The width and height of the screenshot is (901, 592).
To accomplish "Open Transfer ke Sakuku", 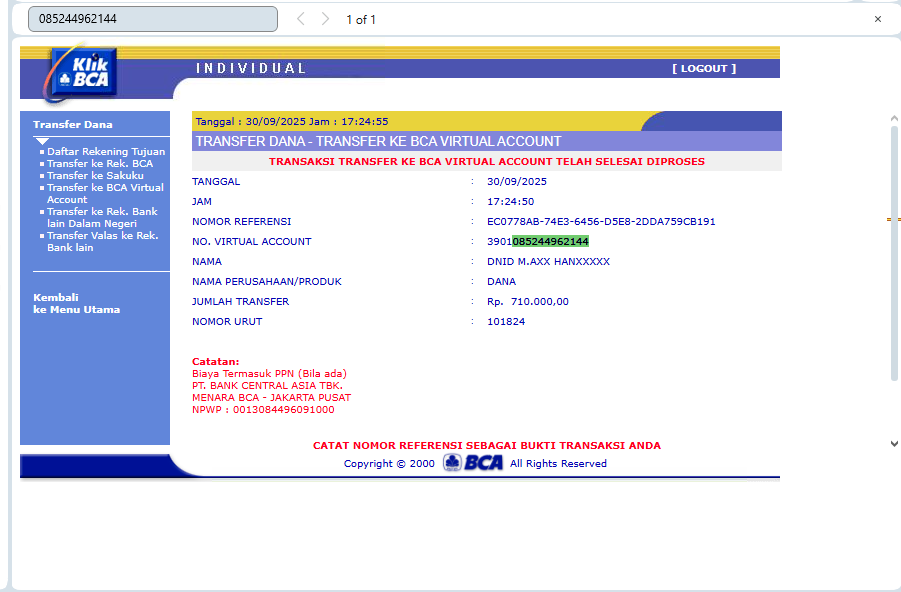I will (95, 176).
